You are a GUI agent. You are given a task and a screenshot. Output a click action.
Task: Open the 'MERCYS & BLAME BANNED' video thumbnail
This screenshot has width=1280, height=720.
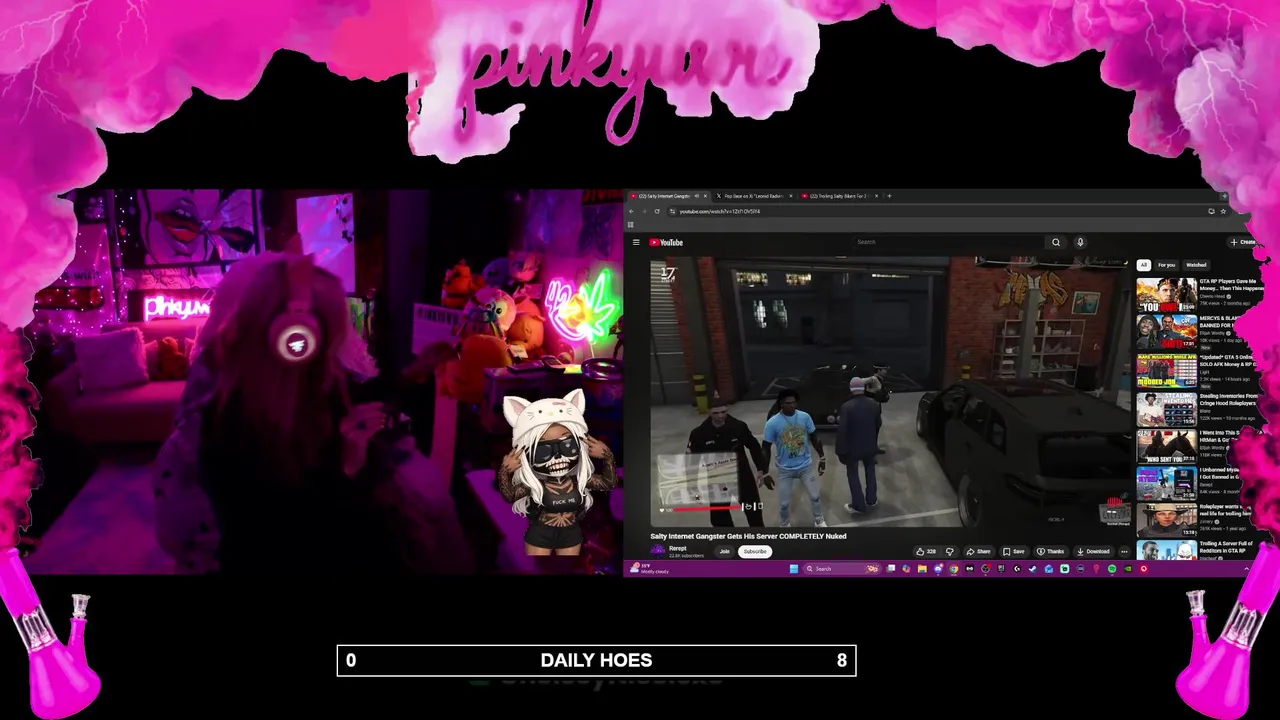[1166, 333]
